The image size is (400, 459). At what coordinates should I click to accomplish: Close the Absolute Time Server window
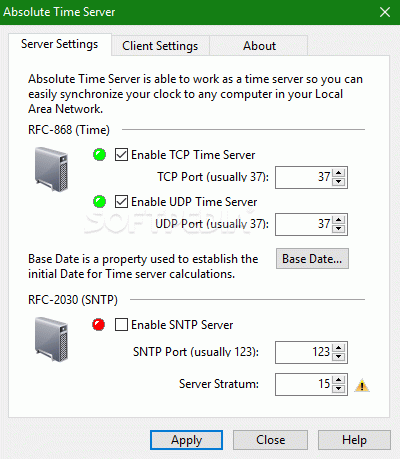tap(385, 12)
